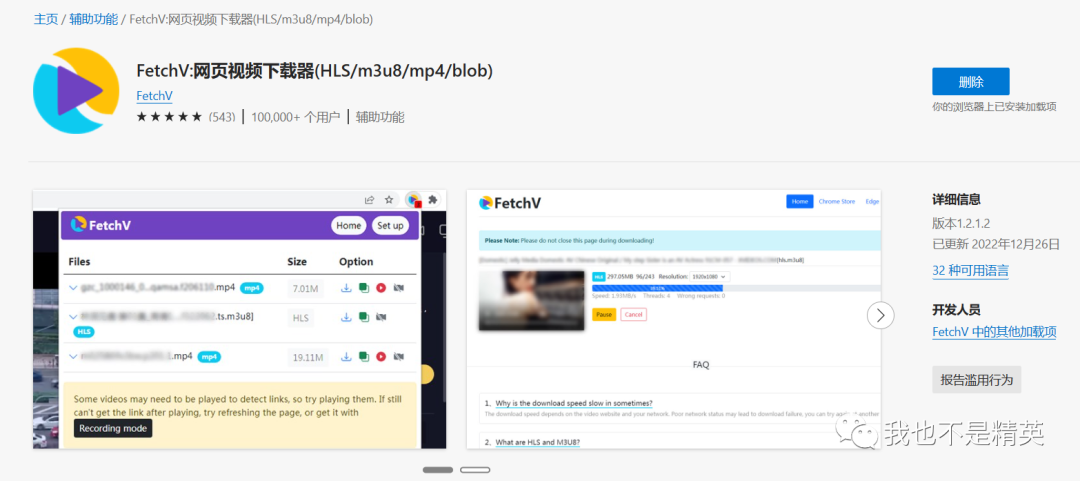Image resolution: width=1080 pixels, height=481 pixels.
Task: Select the second carousel page indicator
Action: pyautogui.click(x=474, y=469)
